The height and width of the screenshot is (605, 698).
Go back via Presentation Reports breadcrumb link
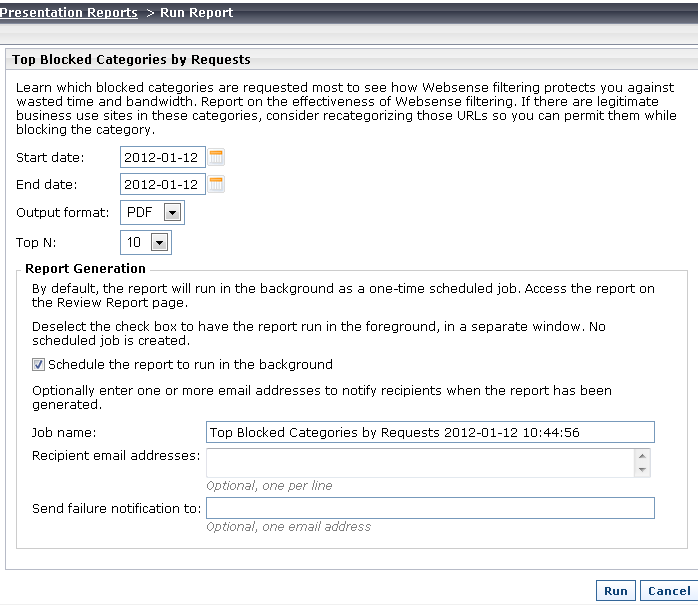point(69,12)
